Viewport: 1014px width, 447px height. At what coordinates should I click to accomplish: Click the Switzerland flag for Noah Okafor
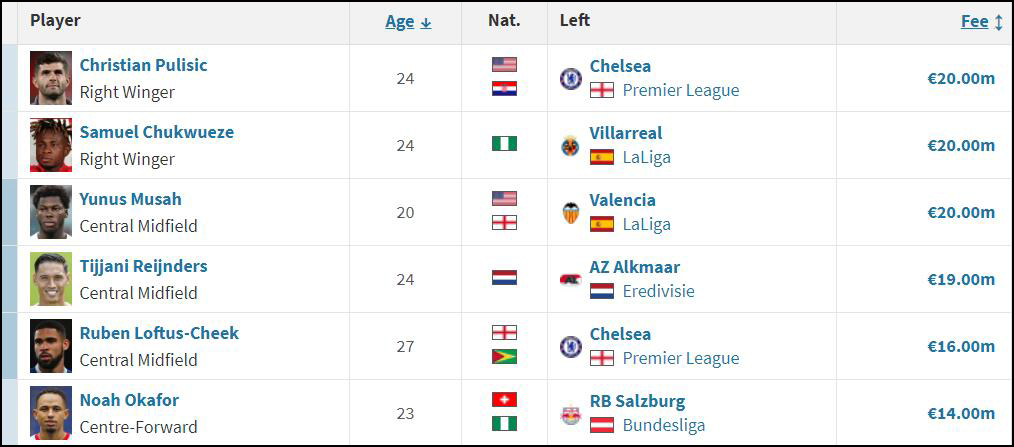[x=504, y=400]
